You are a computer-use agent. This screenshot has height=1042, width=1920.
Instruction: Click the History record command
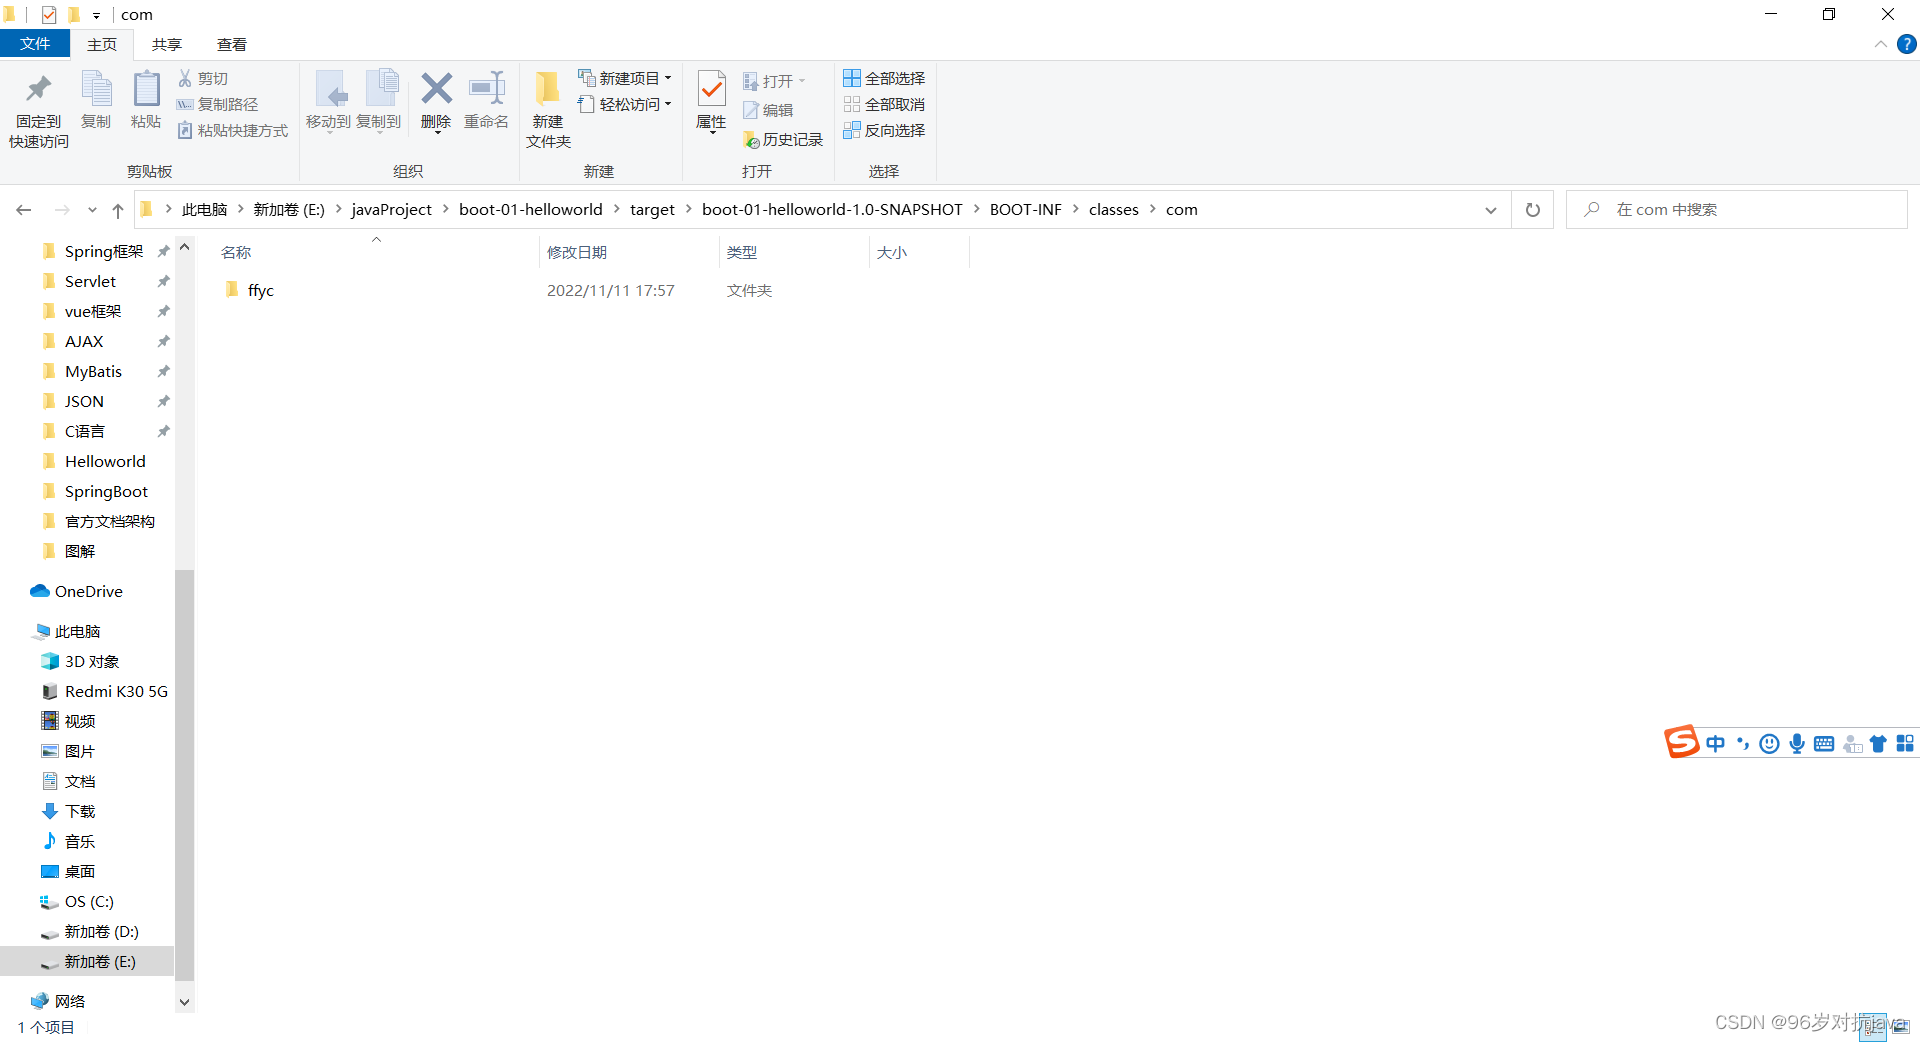click(x=783, y=140)
